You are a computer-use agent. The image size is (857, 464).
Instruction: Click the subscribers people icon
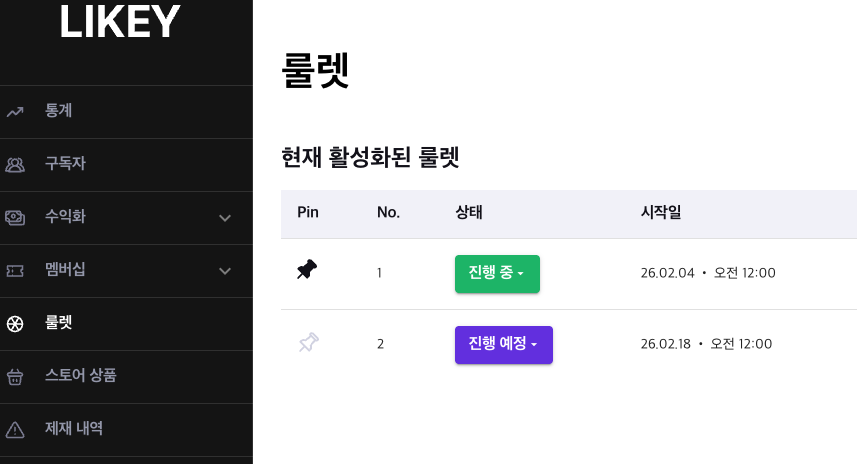click(x=15, y=165)
